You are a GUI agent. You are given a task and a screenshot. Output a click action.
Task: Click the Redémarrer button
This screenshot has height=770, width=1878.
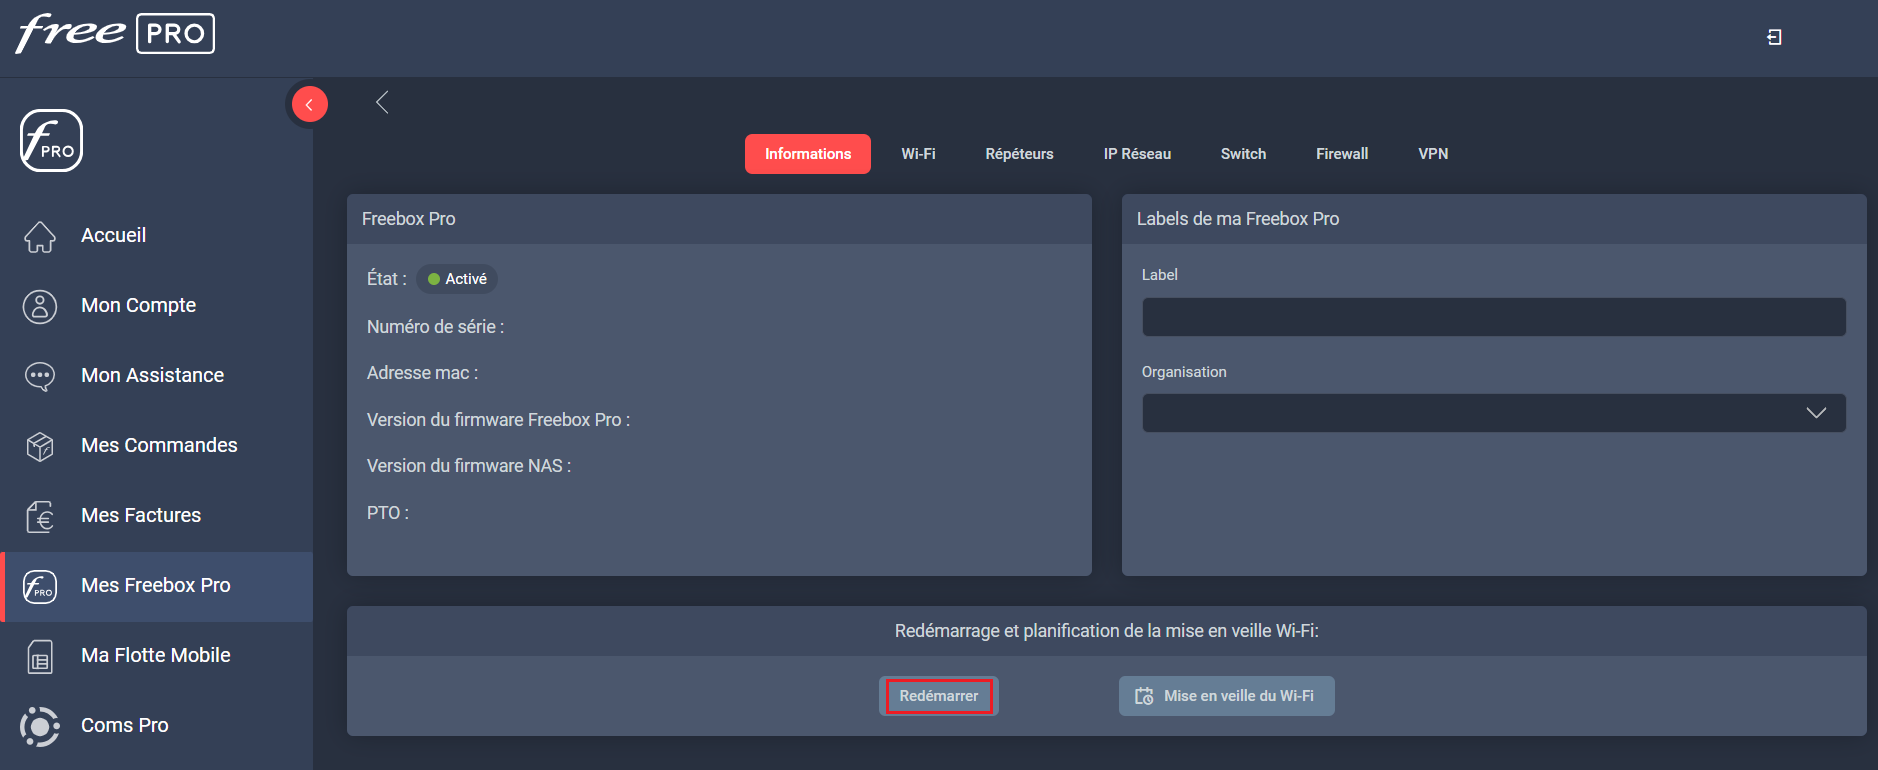(939, 696)
